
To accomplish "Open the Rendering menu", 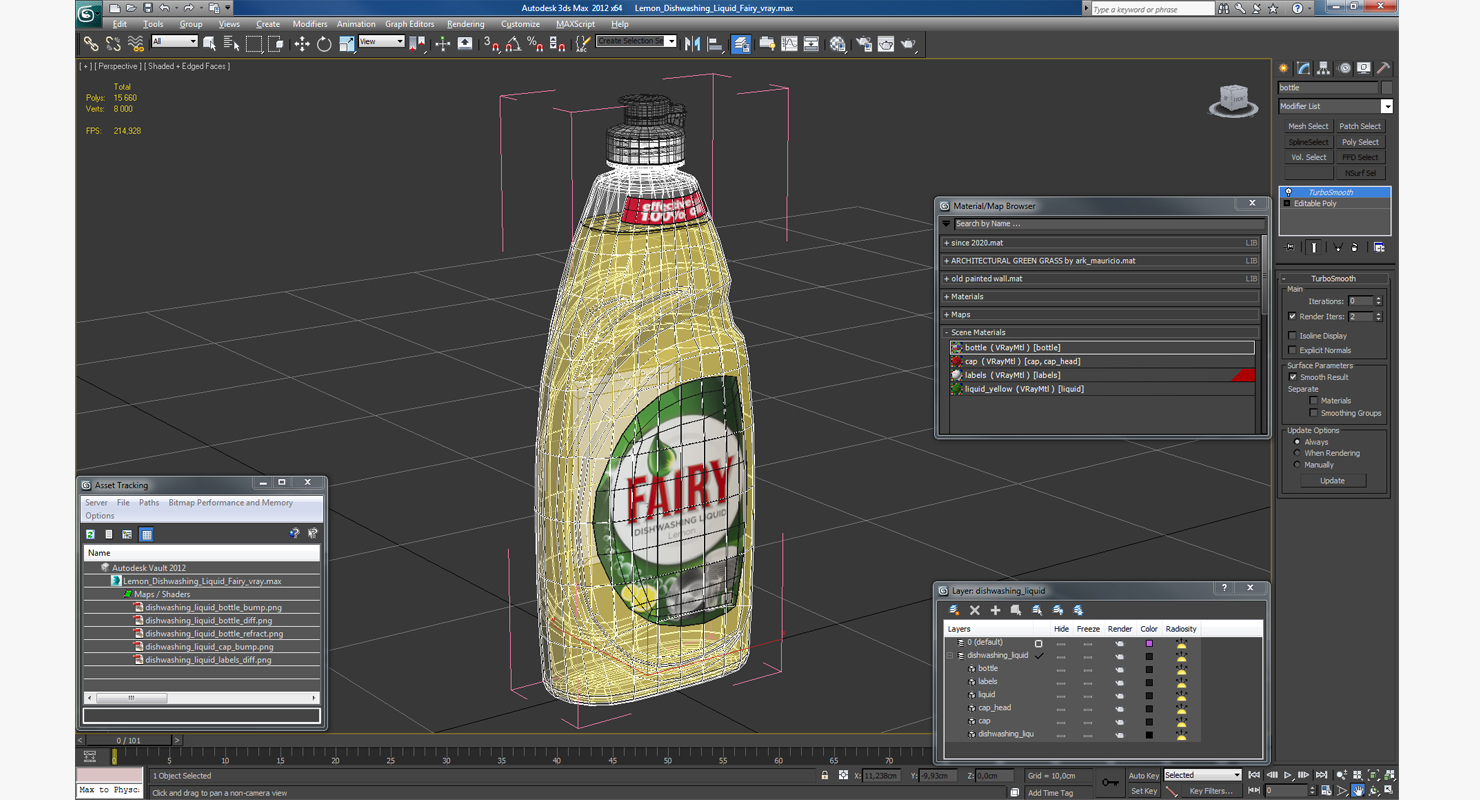I will tap(466, 24).
